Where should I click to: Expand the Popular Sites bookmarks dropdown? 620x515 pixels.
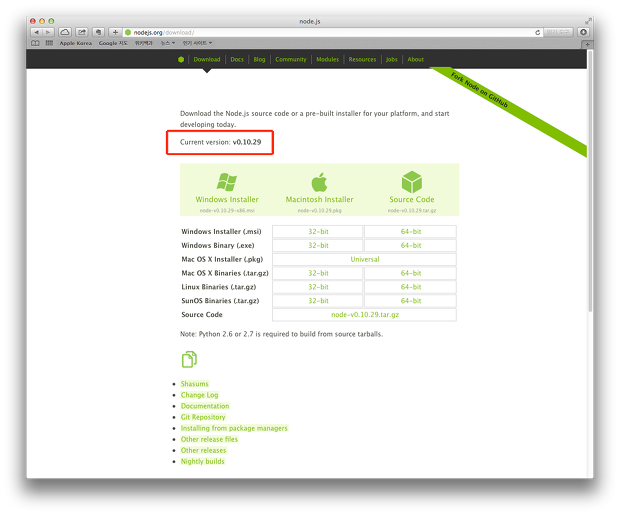click(x=197, y=43)
